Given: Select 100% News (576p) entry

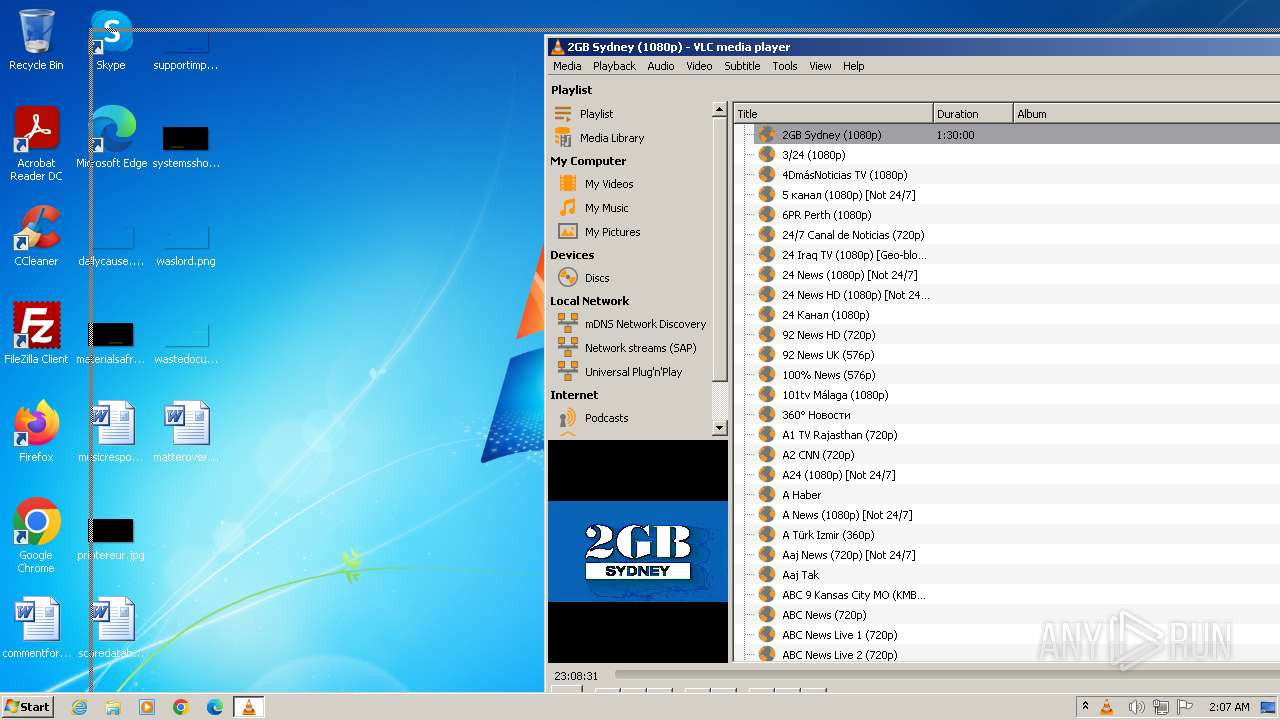Looking at the screenshot, I should pyautogui.click(x=1006, y=375).
